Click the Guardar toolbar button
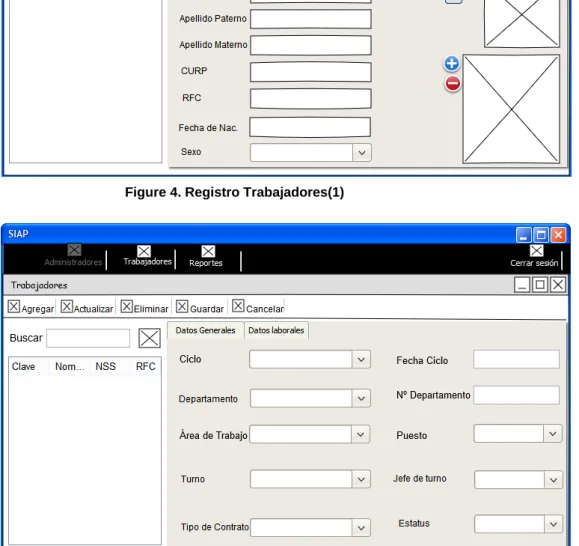The image size is (579, 546). coord(200,307)
